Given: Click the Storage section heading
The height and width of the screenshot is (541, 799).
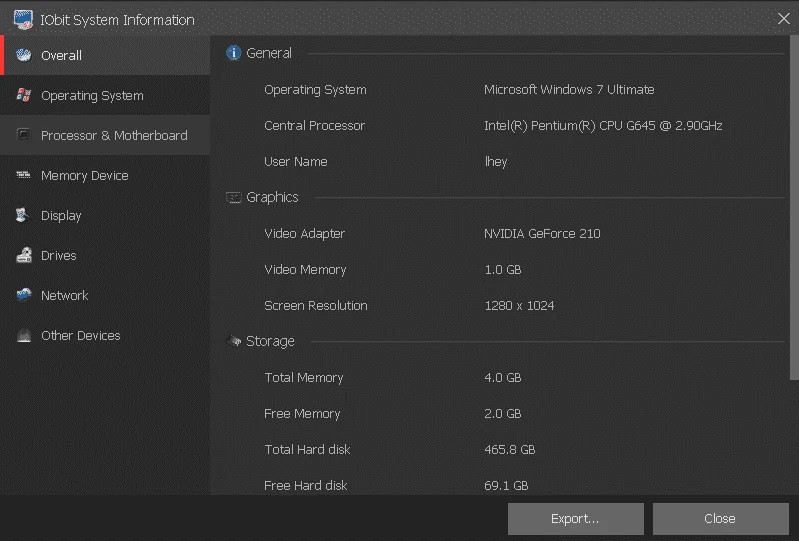Looking at the screenshot, I should [270, 341].
